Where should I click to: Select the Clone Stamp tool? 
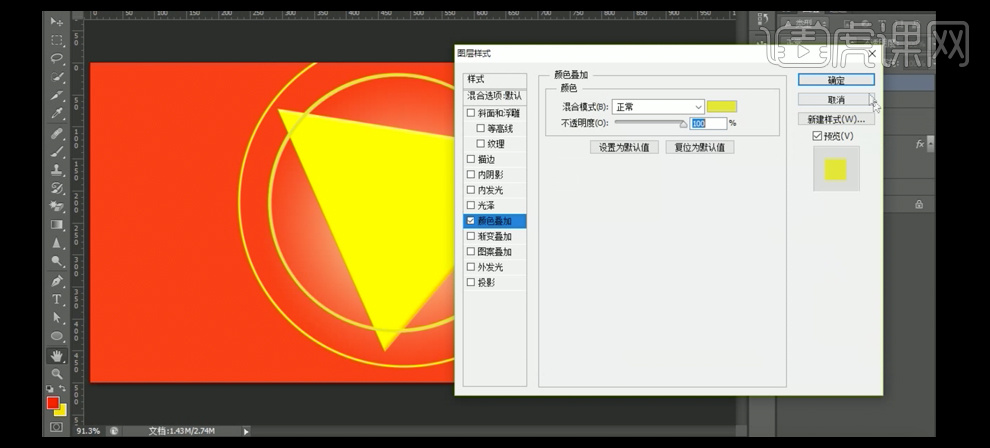click(x=57, y=170)
